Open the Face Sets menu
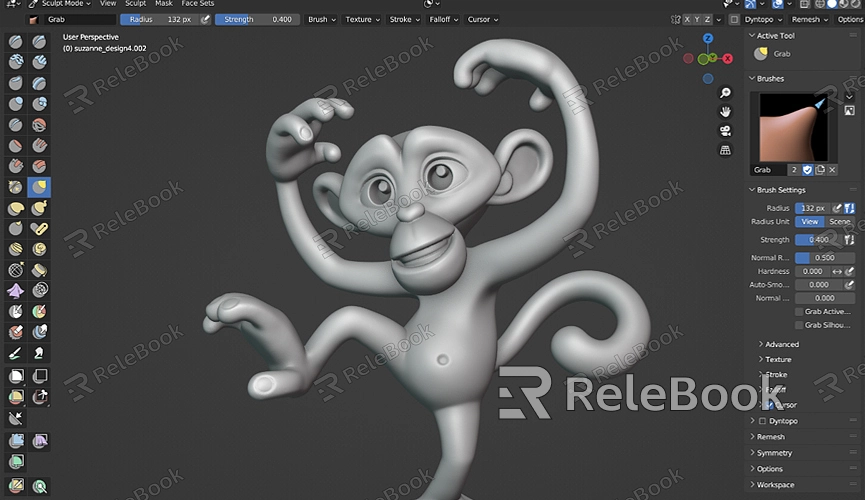The image size is (865, 500). (197, 3)
